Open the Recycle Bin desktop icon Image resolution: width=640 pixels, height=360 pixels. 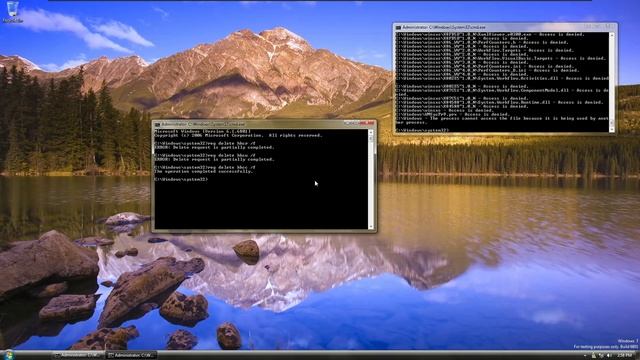click(12, 11)
